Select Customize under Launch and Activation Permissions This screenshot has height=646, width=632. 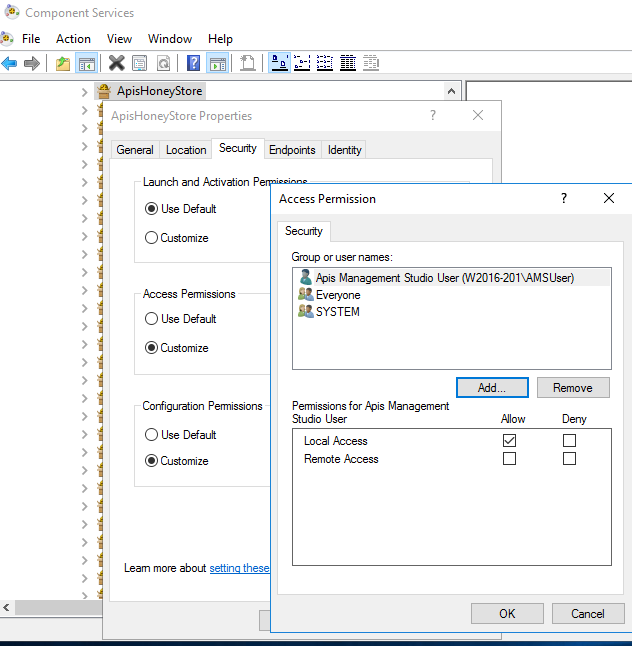tap(152, 238)
